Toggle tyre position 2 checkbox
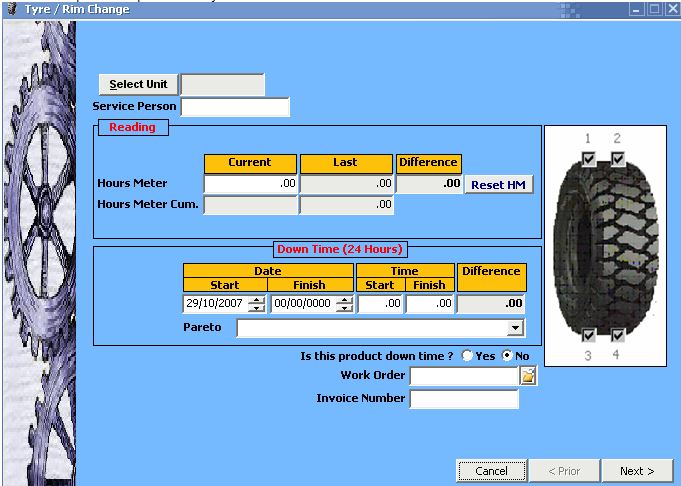The width and height of the screenshot is (681, 486). click(618, 159)
